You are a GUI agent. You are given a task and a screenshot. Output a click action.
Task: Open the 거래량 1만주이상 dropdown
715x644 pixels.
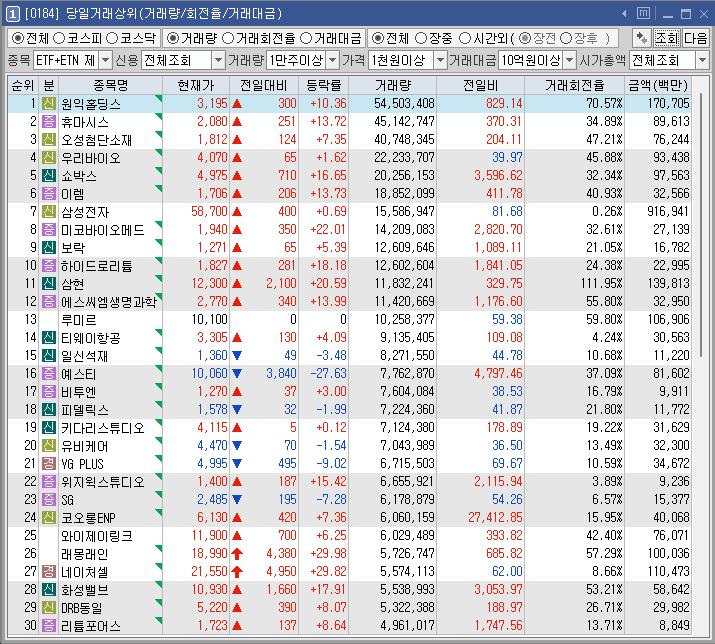click(x=333, y=60)
